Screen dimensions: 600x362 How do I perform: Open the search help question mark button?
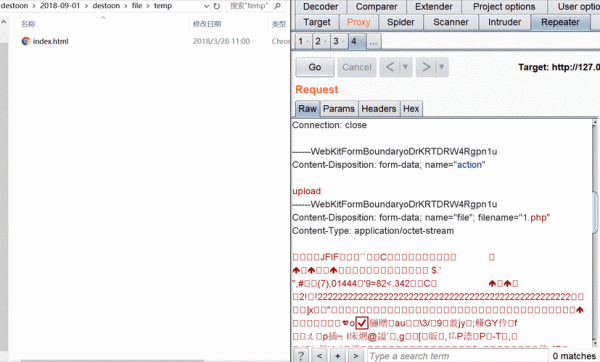click(301, 356)
